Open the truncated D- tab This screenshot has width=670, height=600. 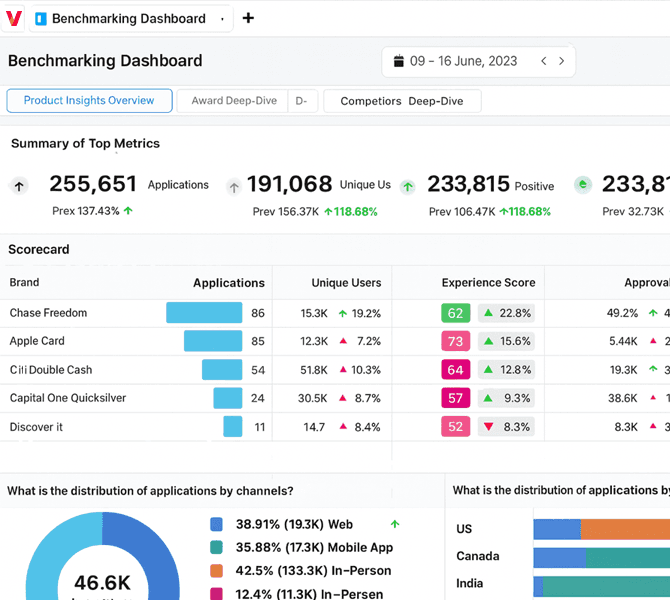[x=302, y=101]
